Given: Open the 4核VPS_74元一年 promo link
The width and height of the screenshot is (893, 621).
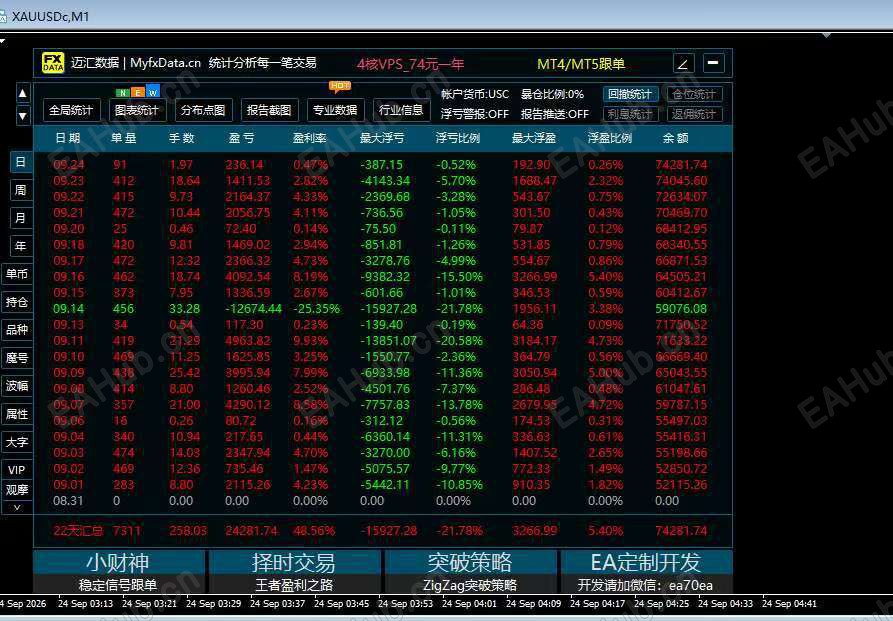Looking at the screenshot, I should click(411, 64).
